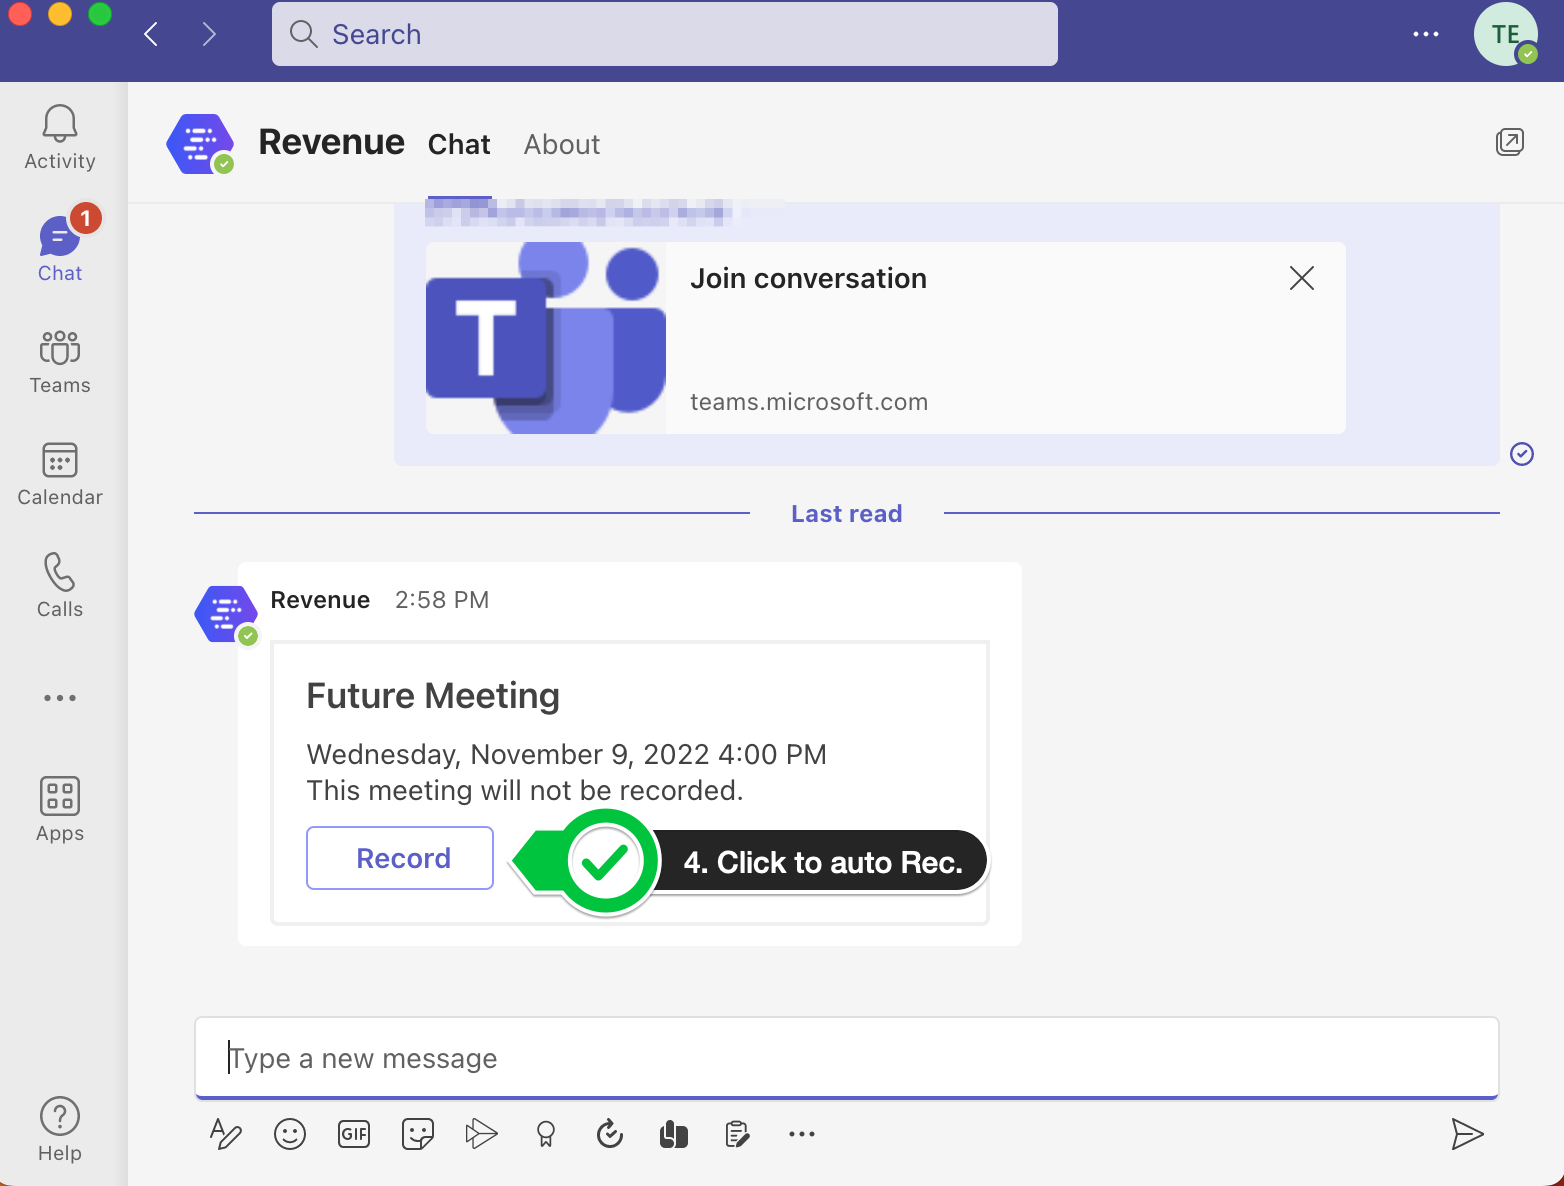Open the Calendar view
The width and height of the screenshot is (1564, 1186).
[x=60, y=474]
